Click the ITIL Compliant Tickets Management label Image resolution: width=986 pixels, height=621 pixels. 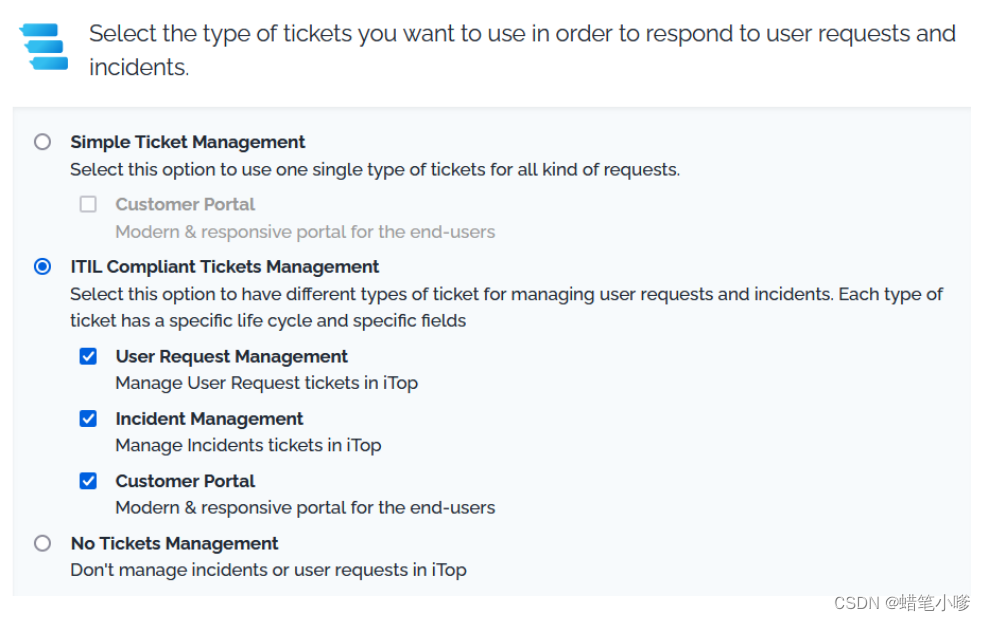pyautogui.click(x=224, y=267)
